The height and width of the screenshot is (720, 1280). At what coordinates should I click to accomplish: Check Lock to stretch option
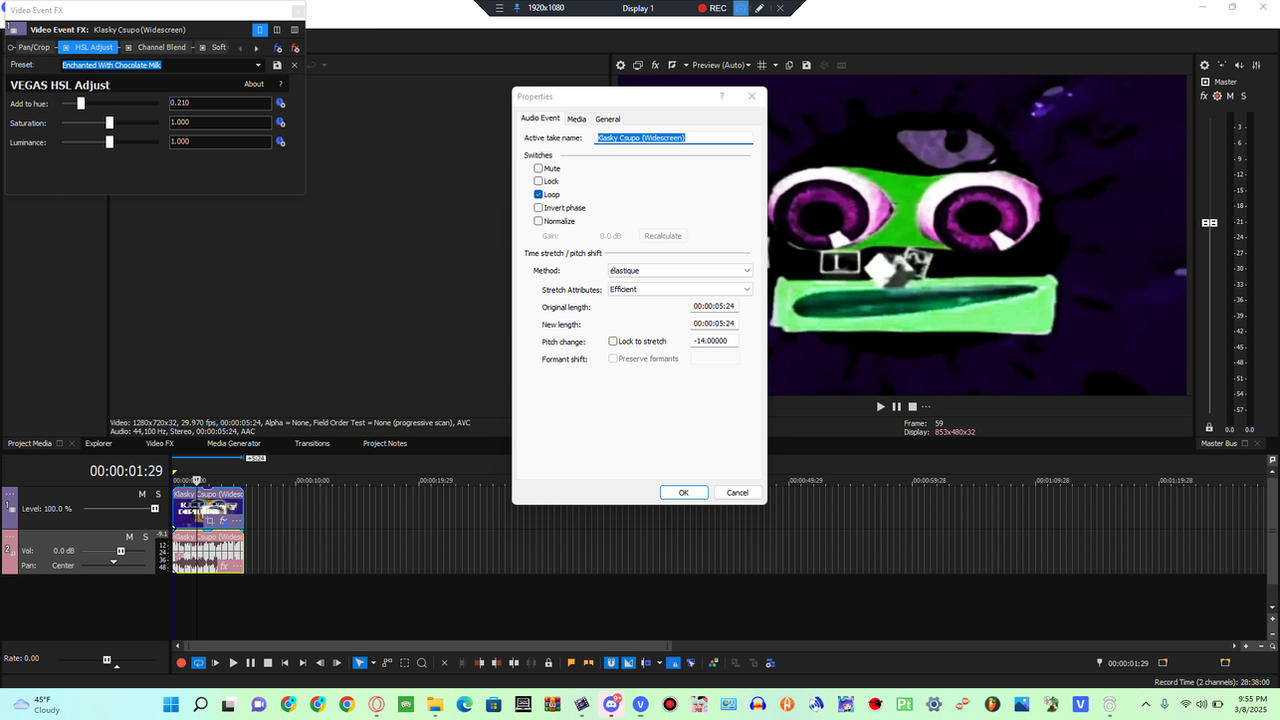[613, 341]
